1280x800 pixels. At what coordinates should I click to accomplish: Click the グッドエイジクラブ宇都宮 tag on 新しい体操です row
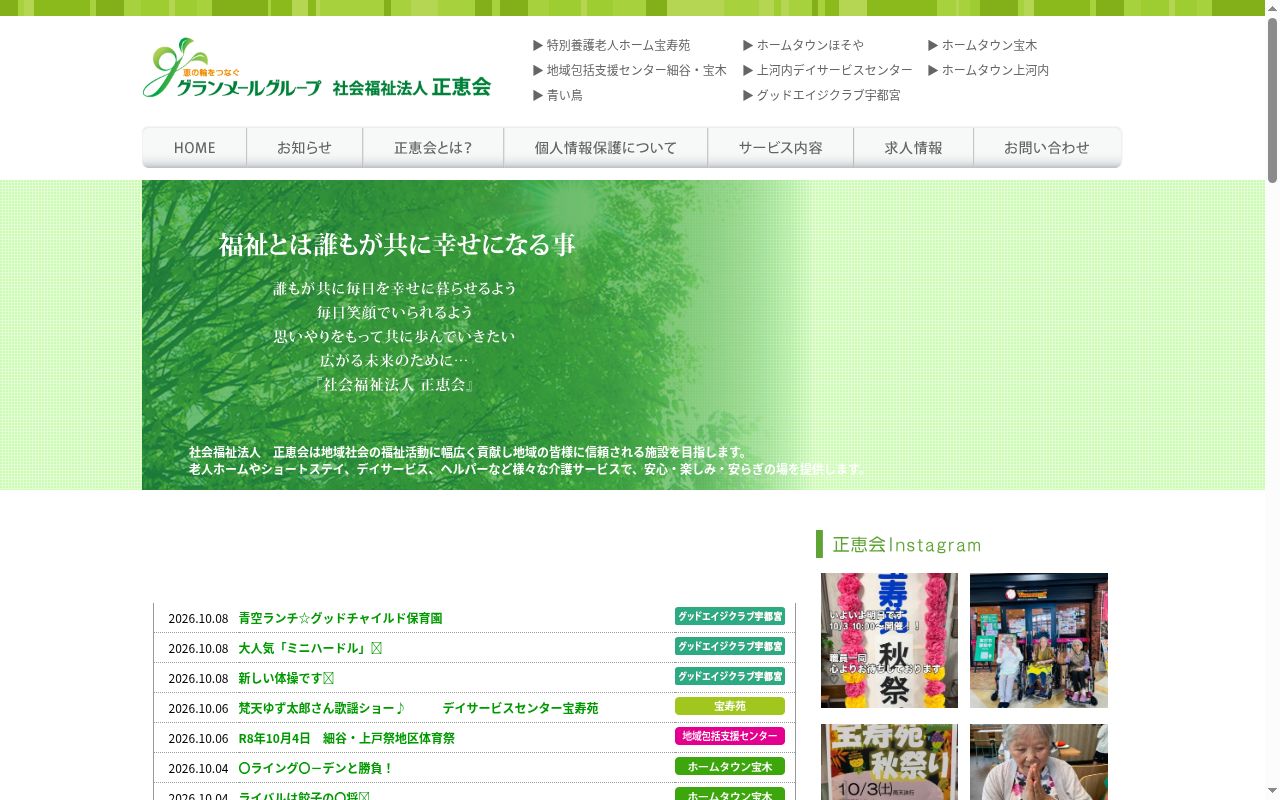coord(730,676)
